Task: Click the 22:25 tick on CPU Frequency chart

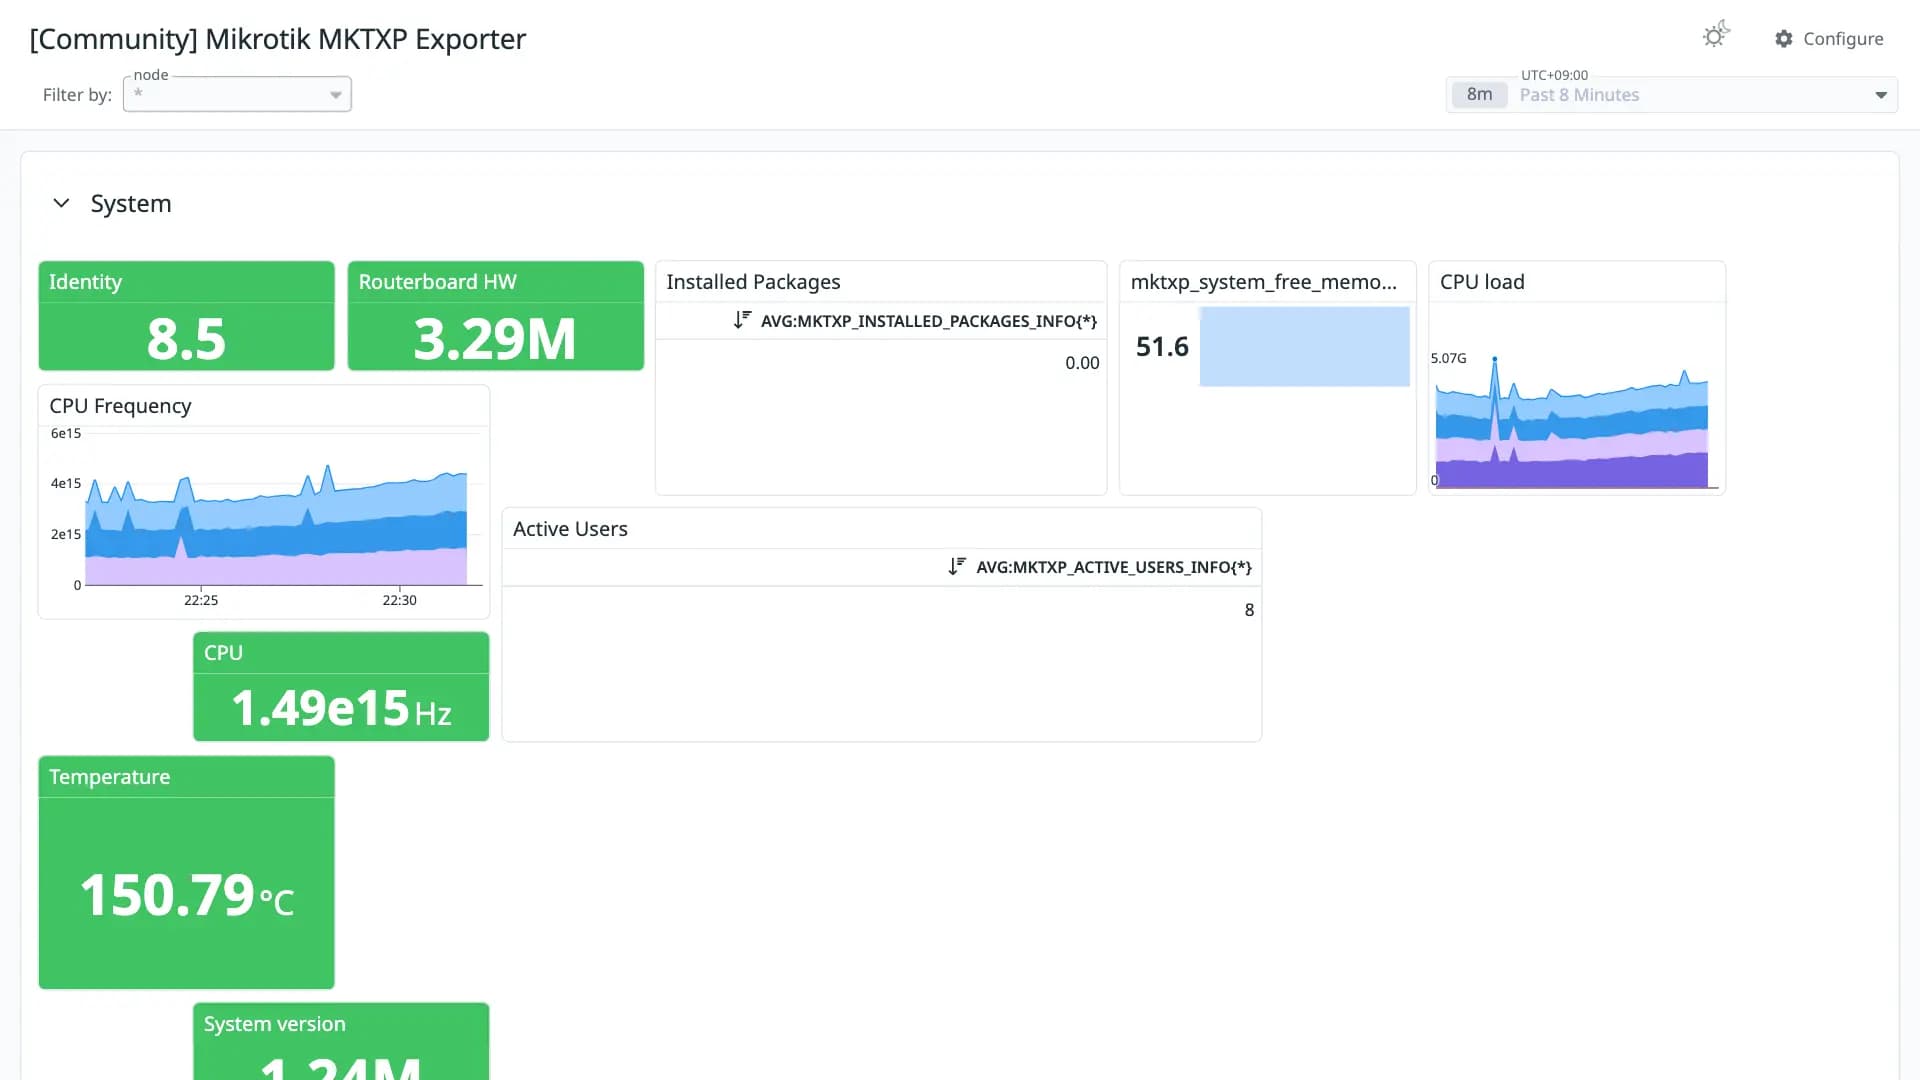Action: pos(201,600)
